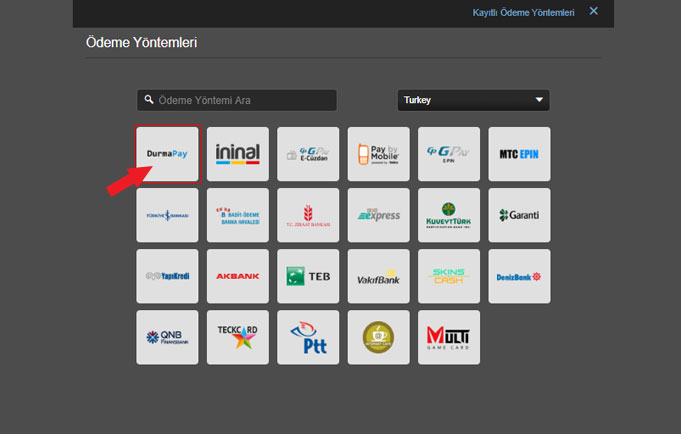Image resolution: width=681 pixels, height=434 pixels.
Task: Open the Turkey country dropdown
Action: coord(473,100)
